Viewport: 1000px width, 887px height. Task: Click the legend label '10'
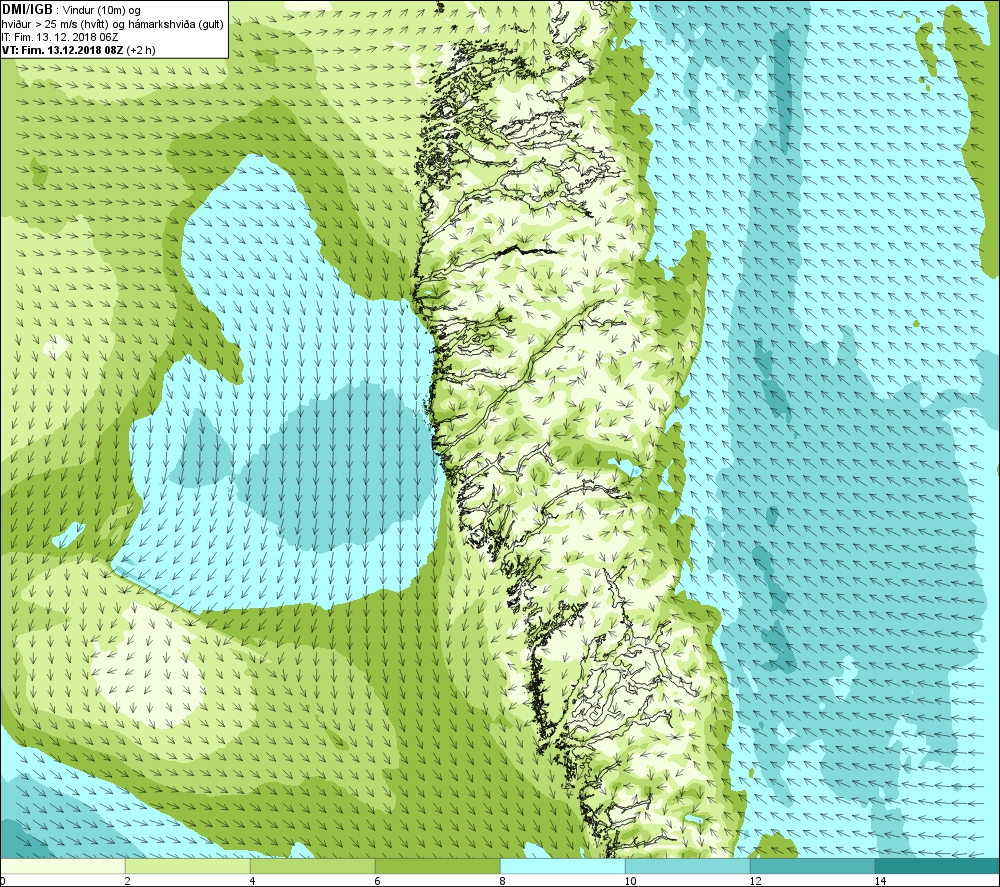[x=630, y=881]
